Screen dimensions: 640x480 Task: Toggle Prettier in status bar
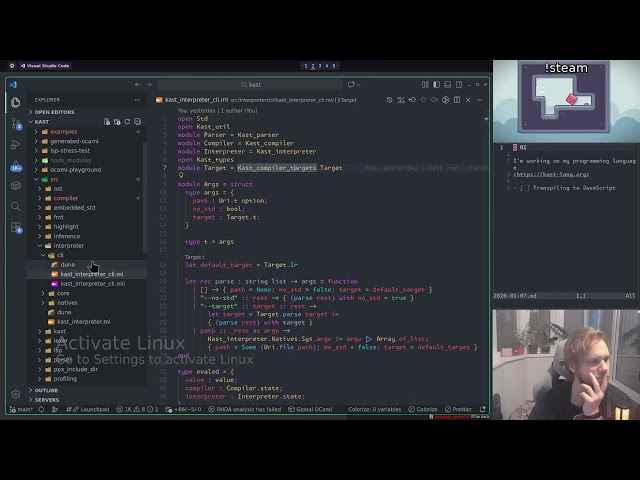pos(458,409)
